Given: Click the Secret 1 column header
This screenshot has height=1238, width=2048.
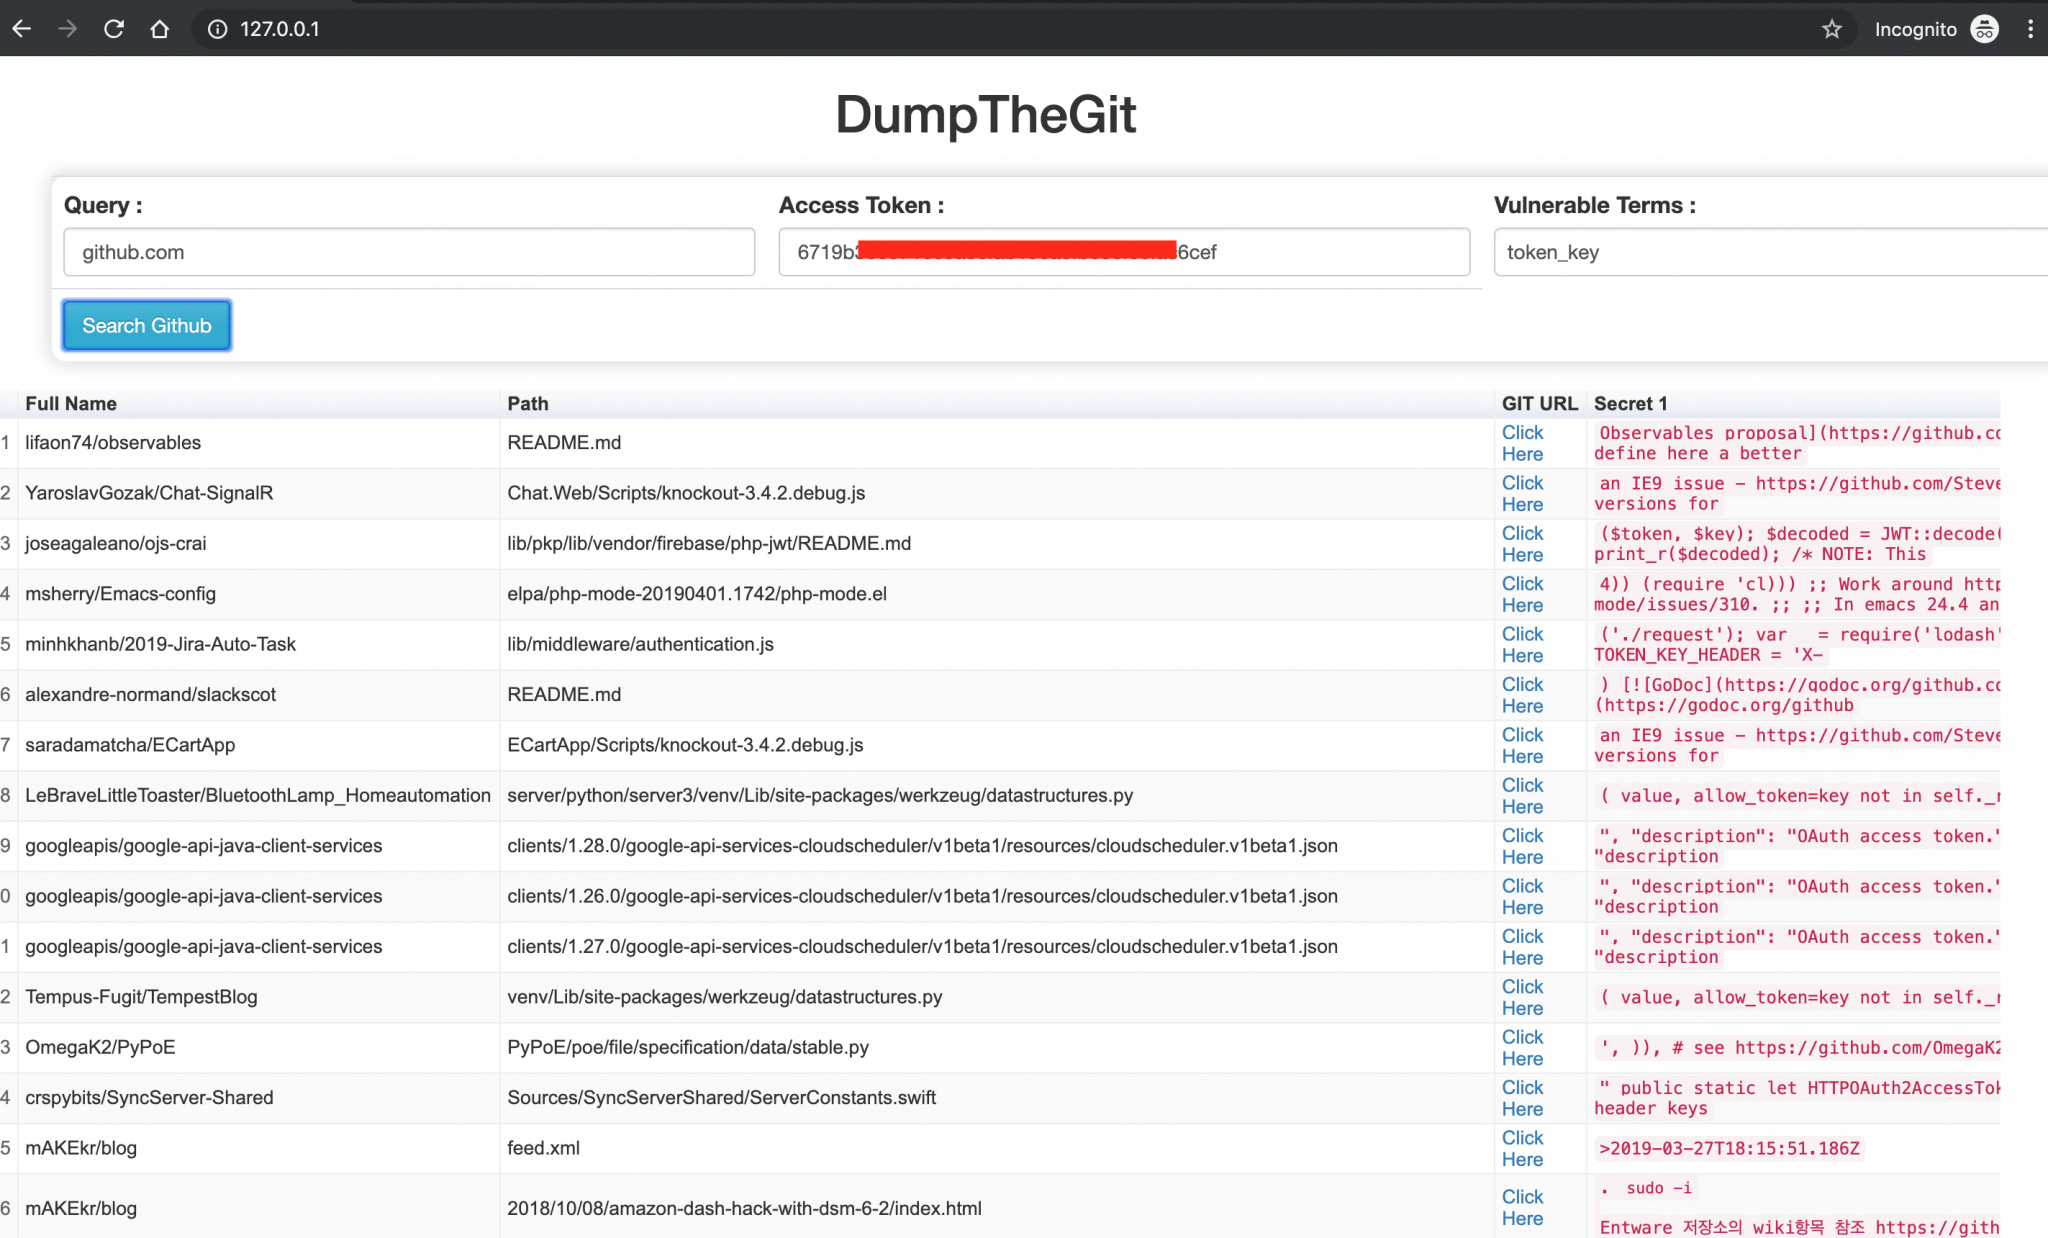Looking at the screenshot, I should point(1630,403).
